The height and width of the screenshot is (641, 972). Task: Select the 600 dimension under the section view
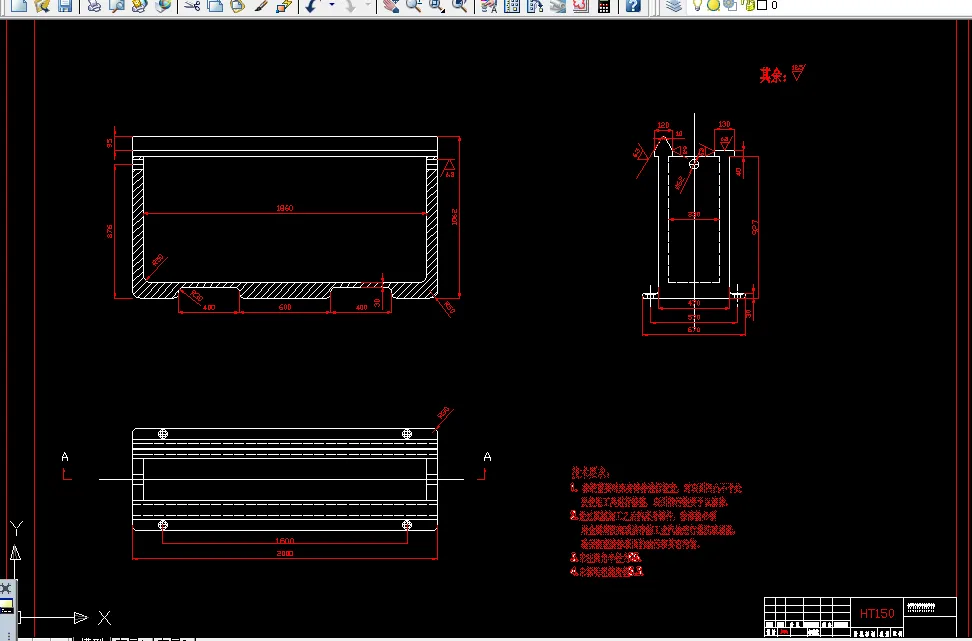coord(285,307)
